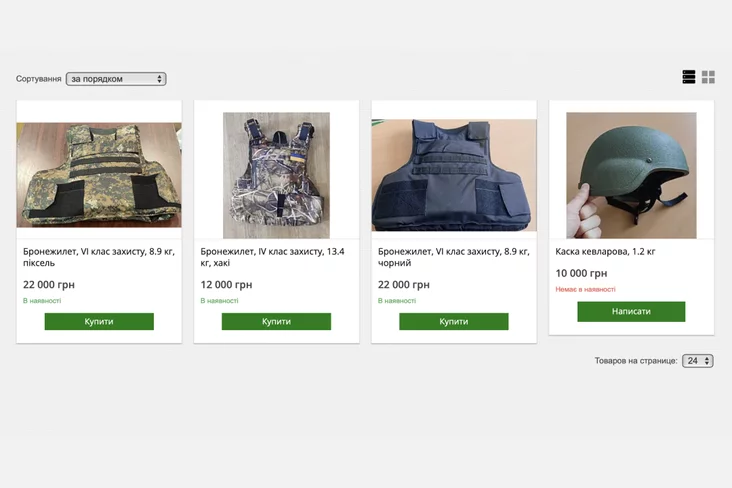Open black bulletproof vest product photo
This screenshot has width=732, height=488.
click(x=454, y=175)
